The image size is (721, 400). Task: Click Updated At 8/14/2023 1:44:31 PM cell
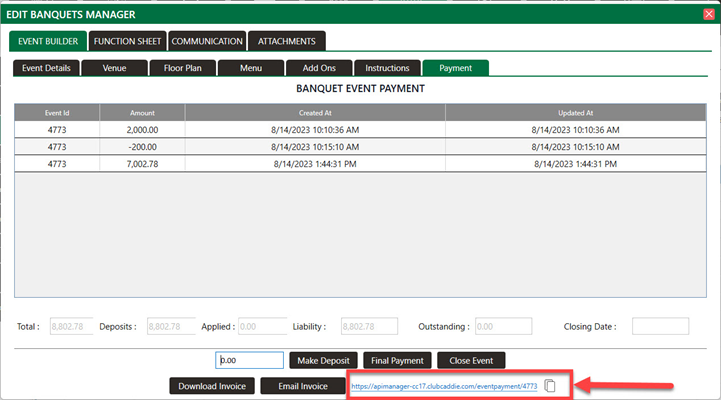[x=576, y=164]
